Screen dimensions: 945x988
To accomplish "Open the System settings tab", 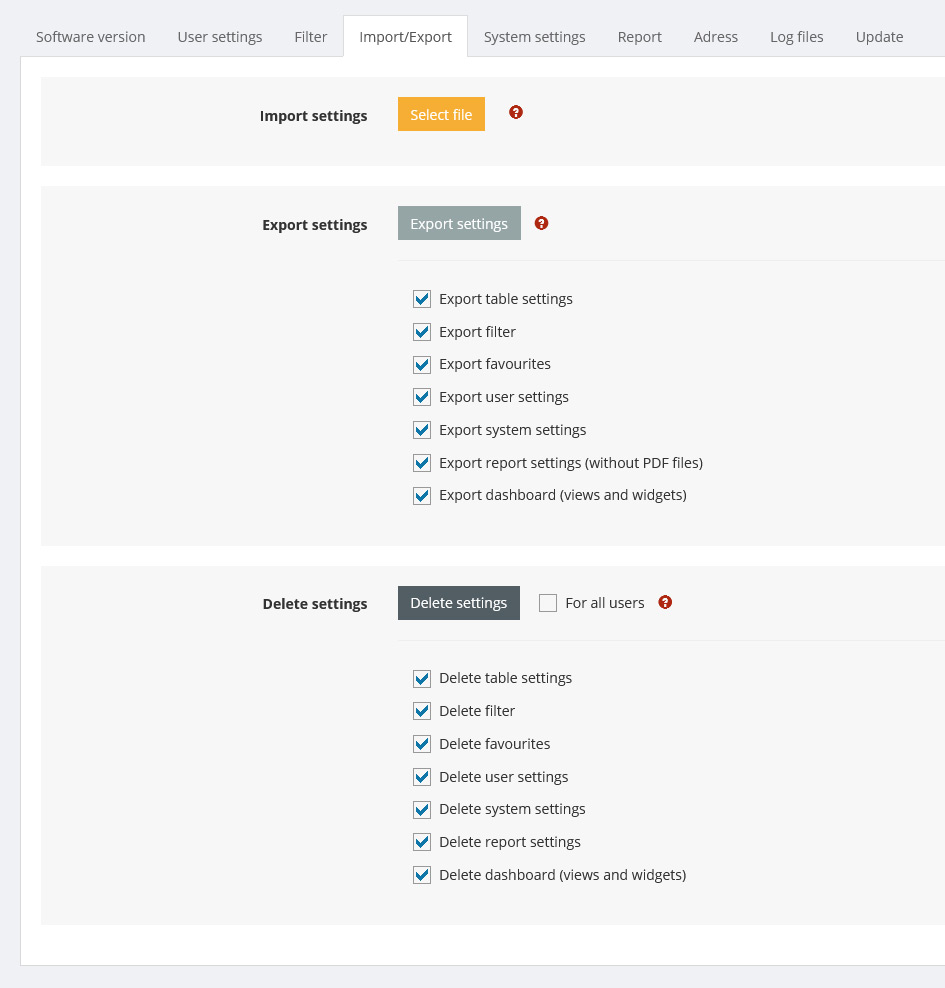I will coord(534,37).
